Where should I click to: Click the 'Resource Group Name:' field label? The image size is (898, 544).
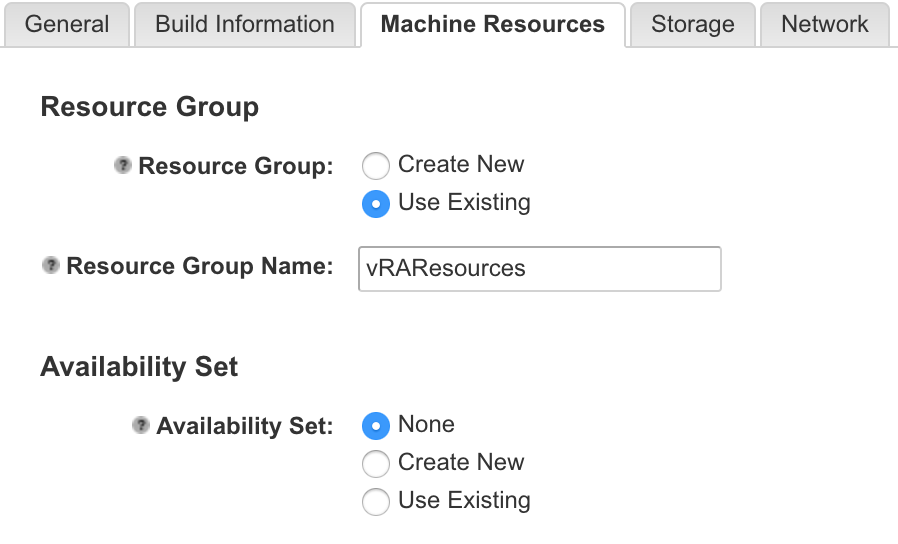(199, 267)
